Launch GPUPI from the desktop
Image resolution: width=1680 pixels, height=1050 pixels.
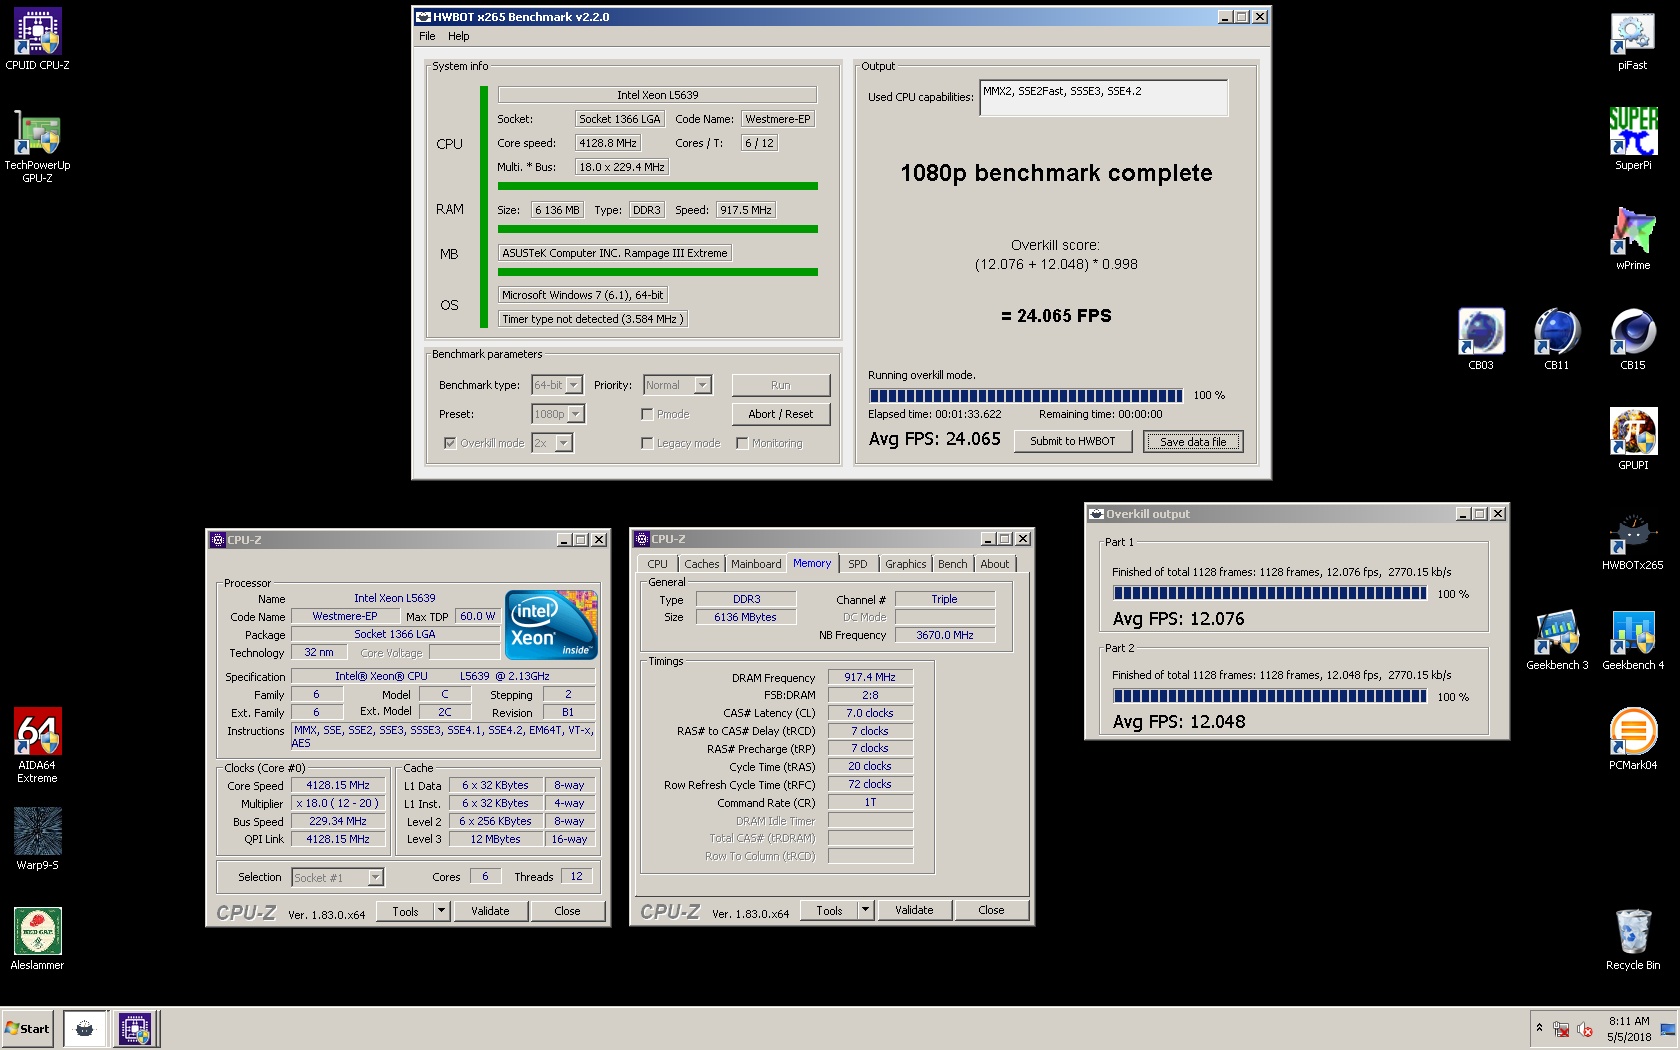1632,440
